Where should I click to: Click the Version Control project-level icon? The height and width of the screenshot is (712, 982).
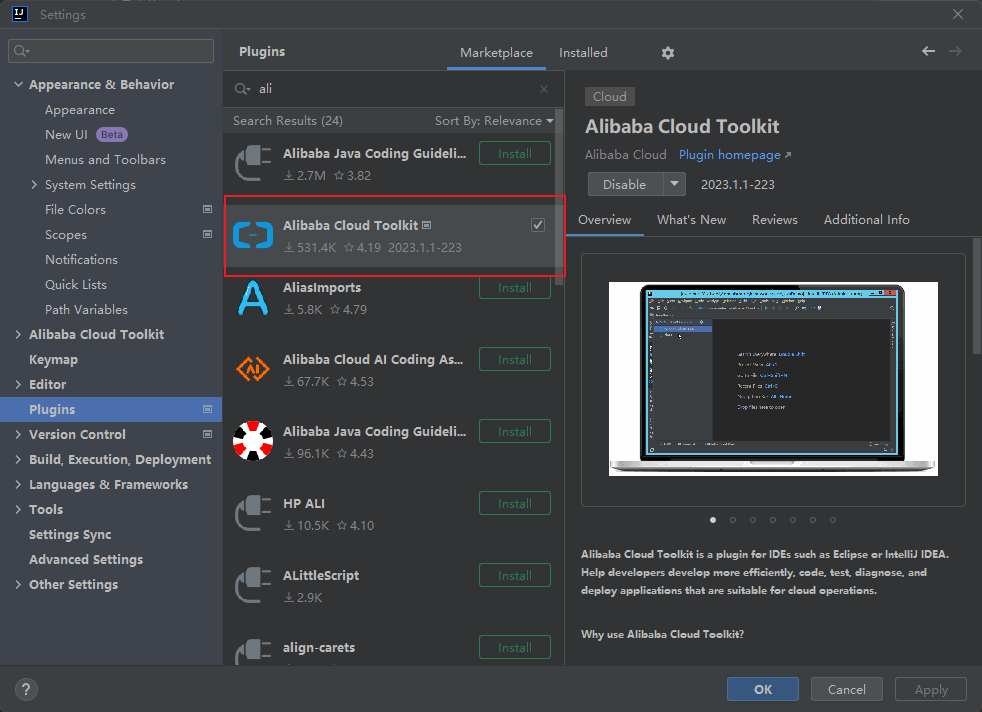point(207,434)
